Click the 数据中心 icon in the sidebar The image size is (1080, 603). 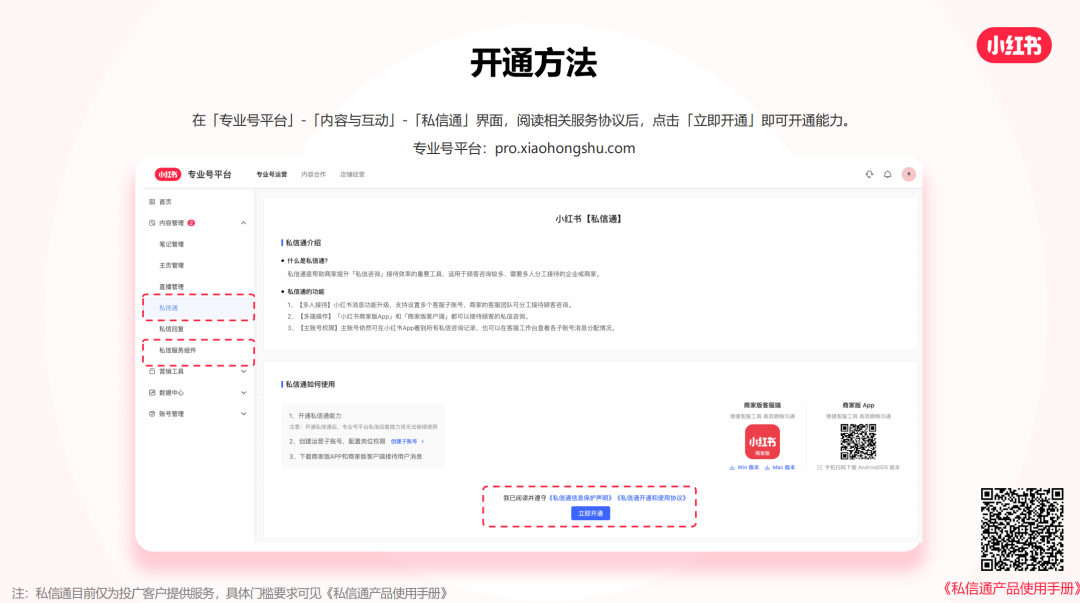153,392
